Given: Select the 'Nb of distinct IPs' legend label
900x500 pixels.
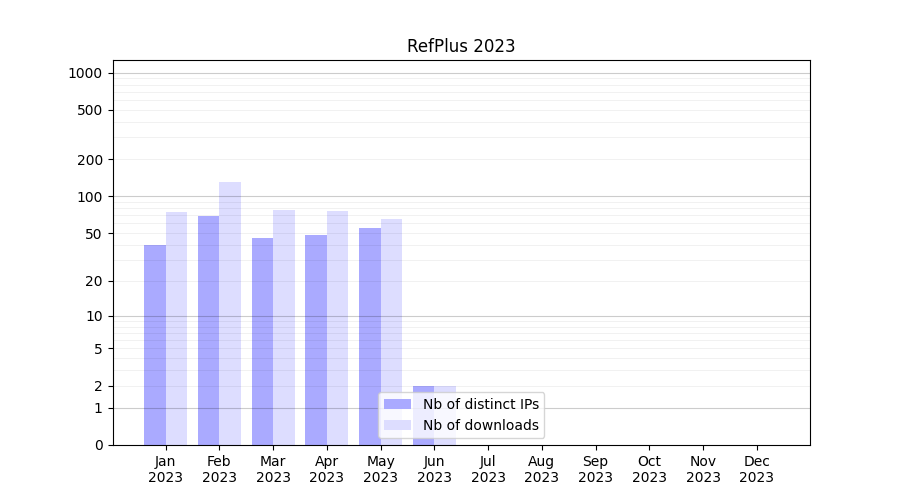Looking at the screenshot, I should click(480, 404).
